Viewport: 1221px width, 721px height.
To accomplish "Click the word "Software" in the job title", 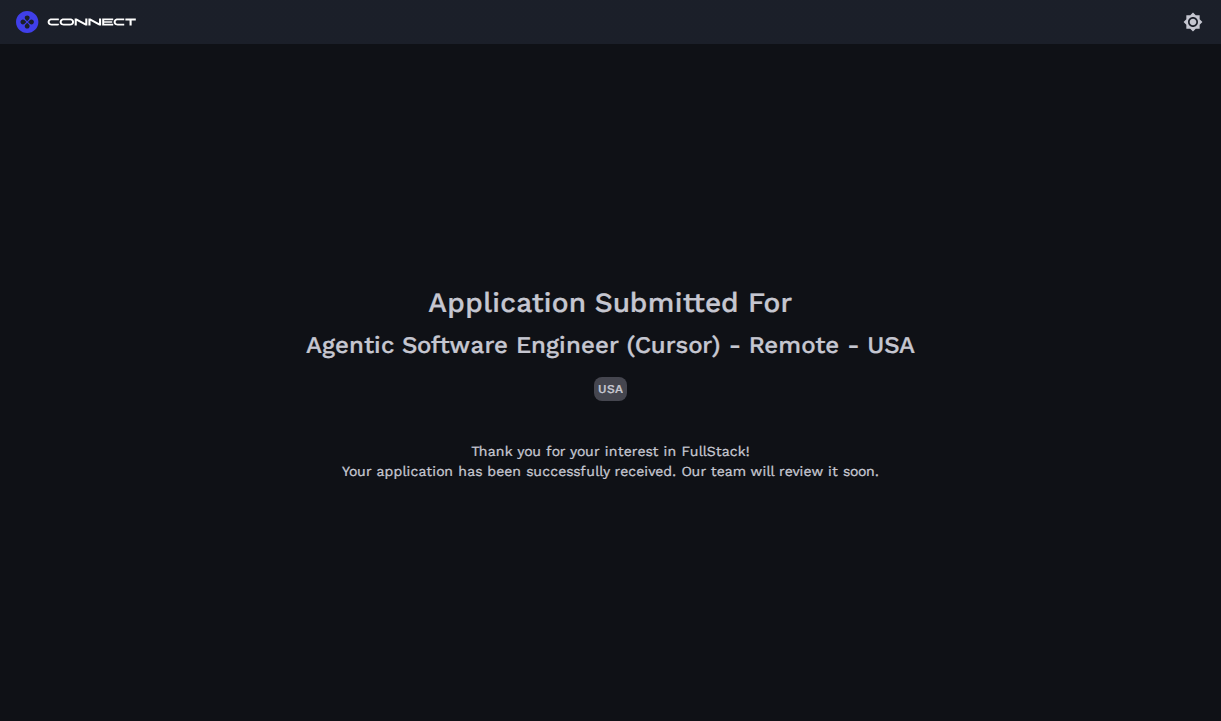I will (455, 345).
